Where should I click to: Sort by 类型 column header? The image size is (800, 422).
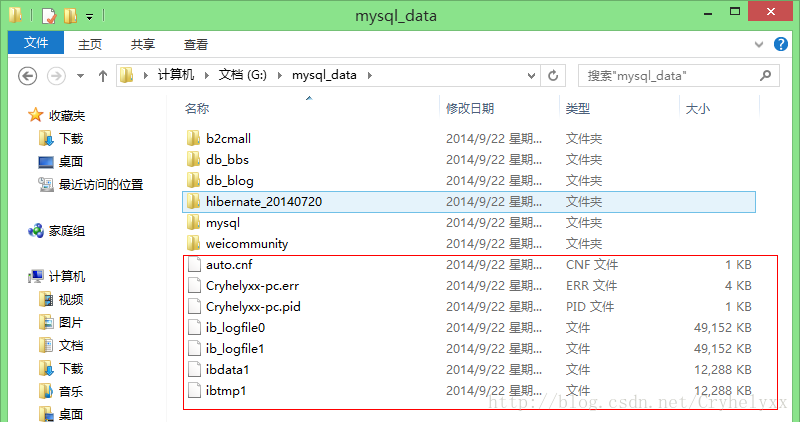(578, 108)
